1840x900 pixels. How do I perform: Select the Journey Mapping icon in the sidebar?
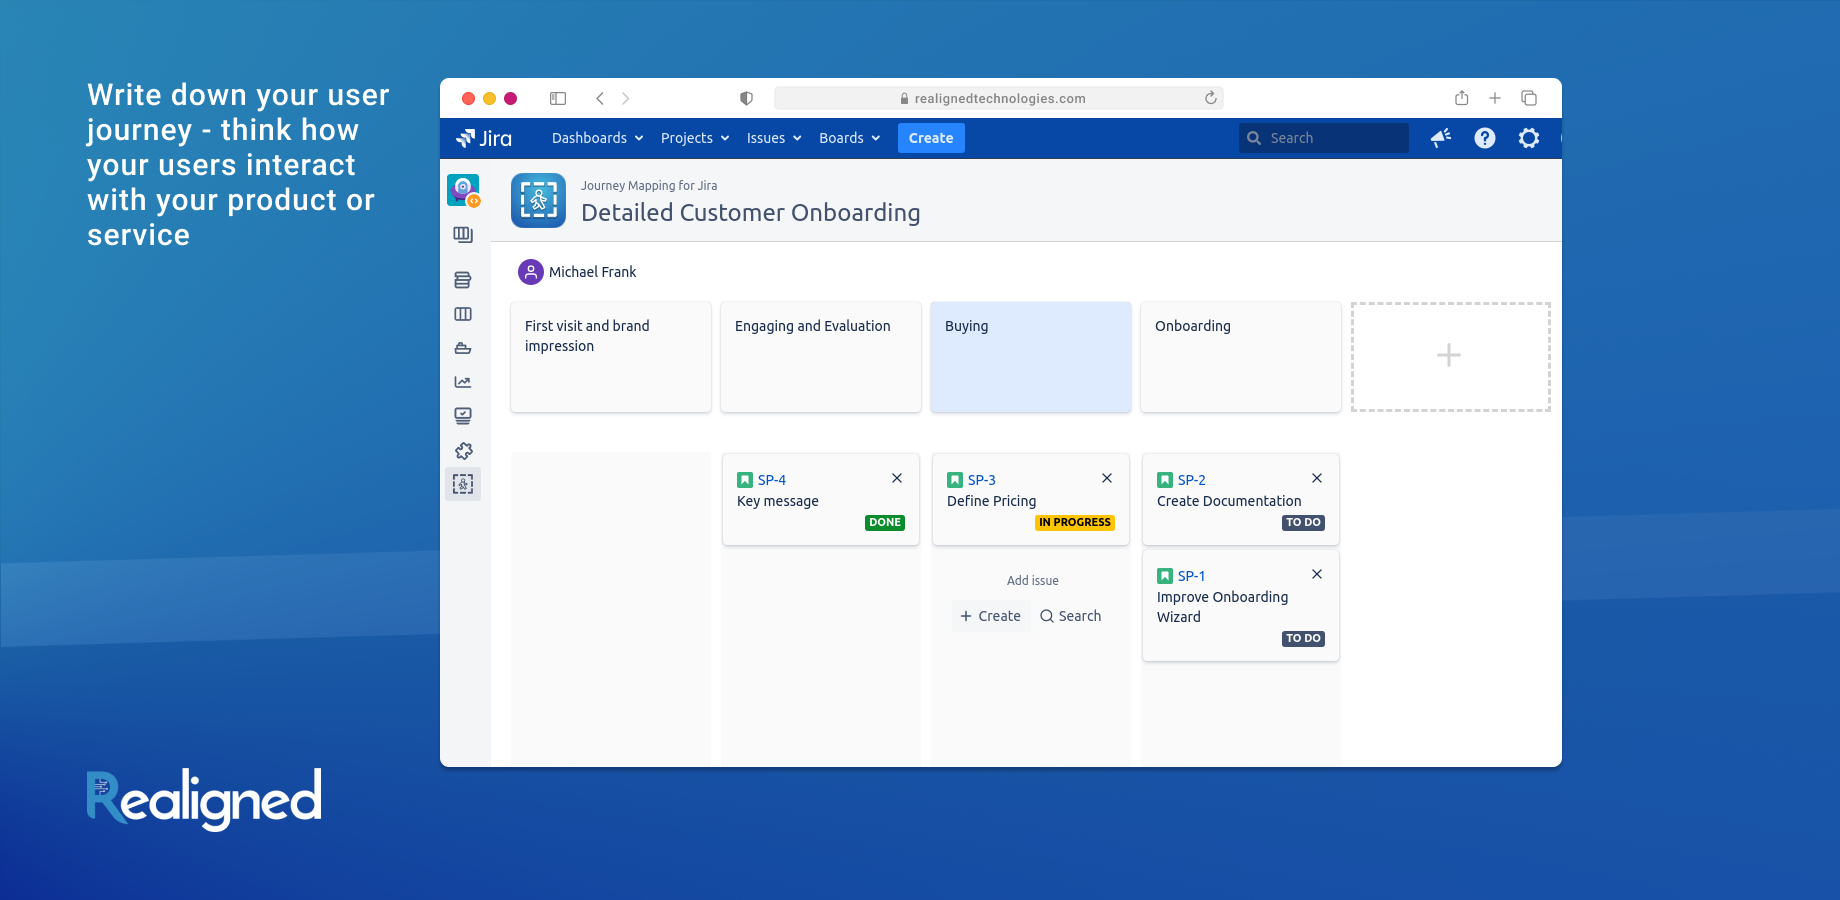pyautogui.click(x=463, y=484)
